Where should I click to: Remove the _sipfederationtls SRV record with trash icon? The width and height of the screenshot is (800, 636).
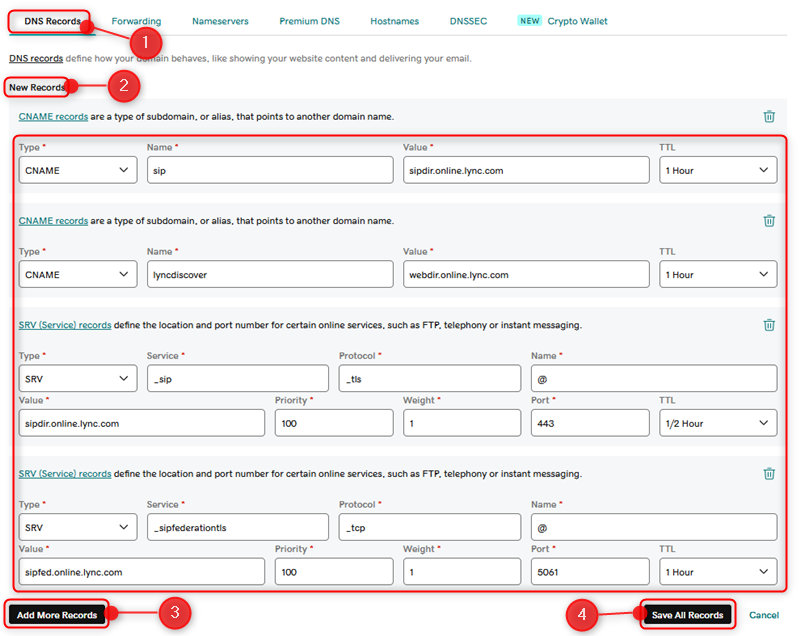coord(769,474)
